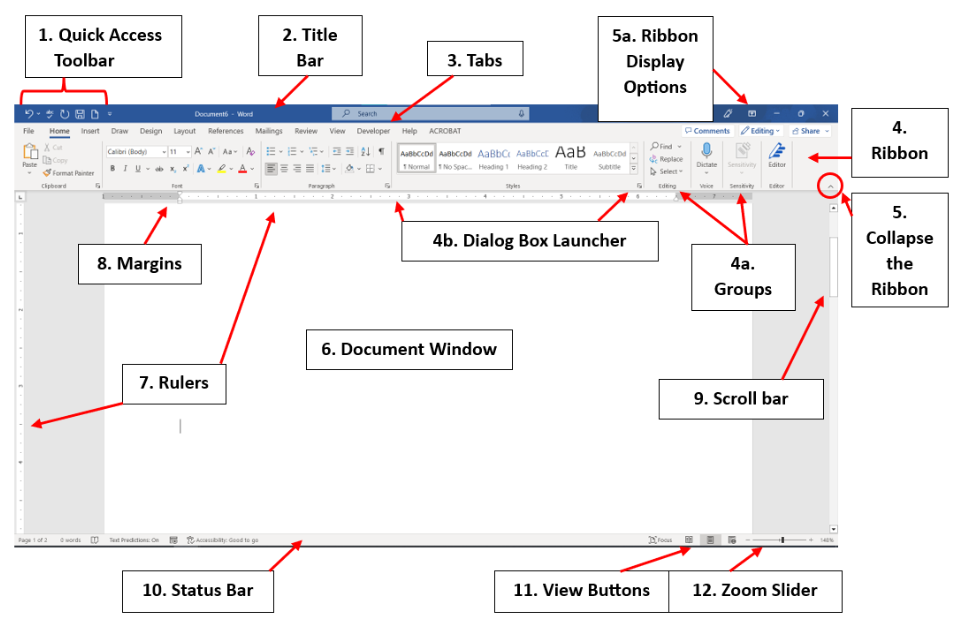This screenshot has height=620, width=958.
Task: Click the Shading paint bucket icon
Action: click(x=349, y=169)
